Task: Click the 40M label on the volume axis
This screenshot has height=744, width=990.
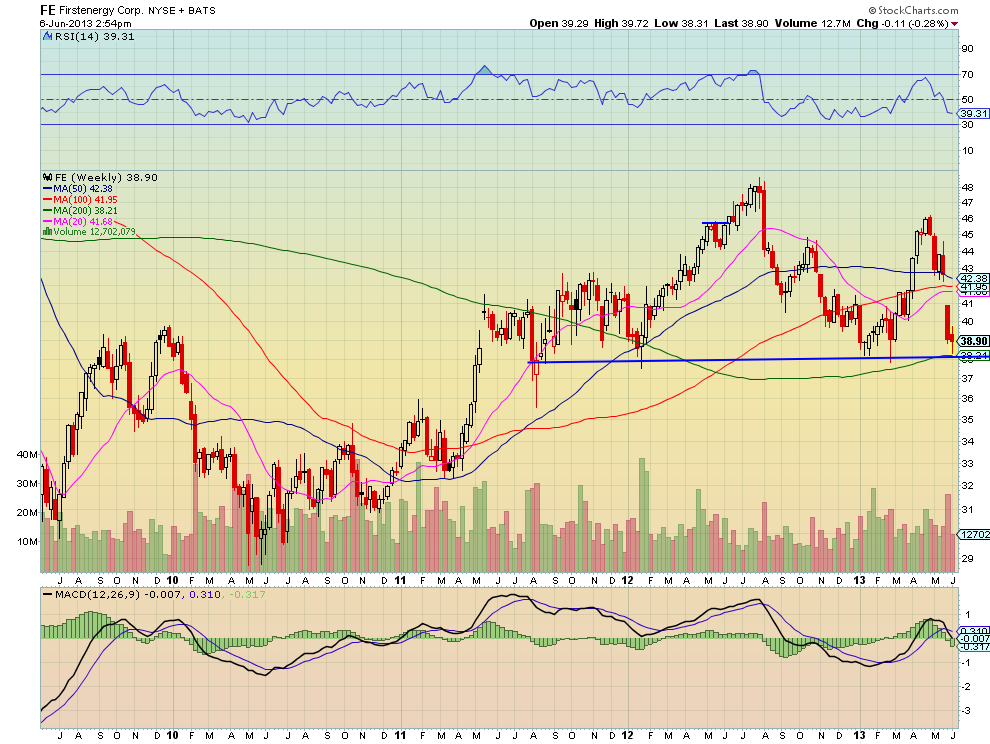Action: pos(27,454)
